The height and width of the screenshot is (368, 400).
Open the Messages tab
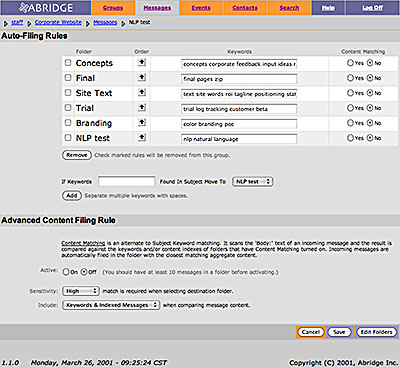(157, 8)
